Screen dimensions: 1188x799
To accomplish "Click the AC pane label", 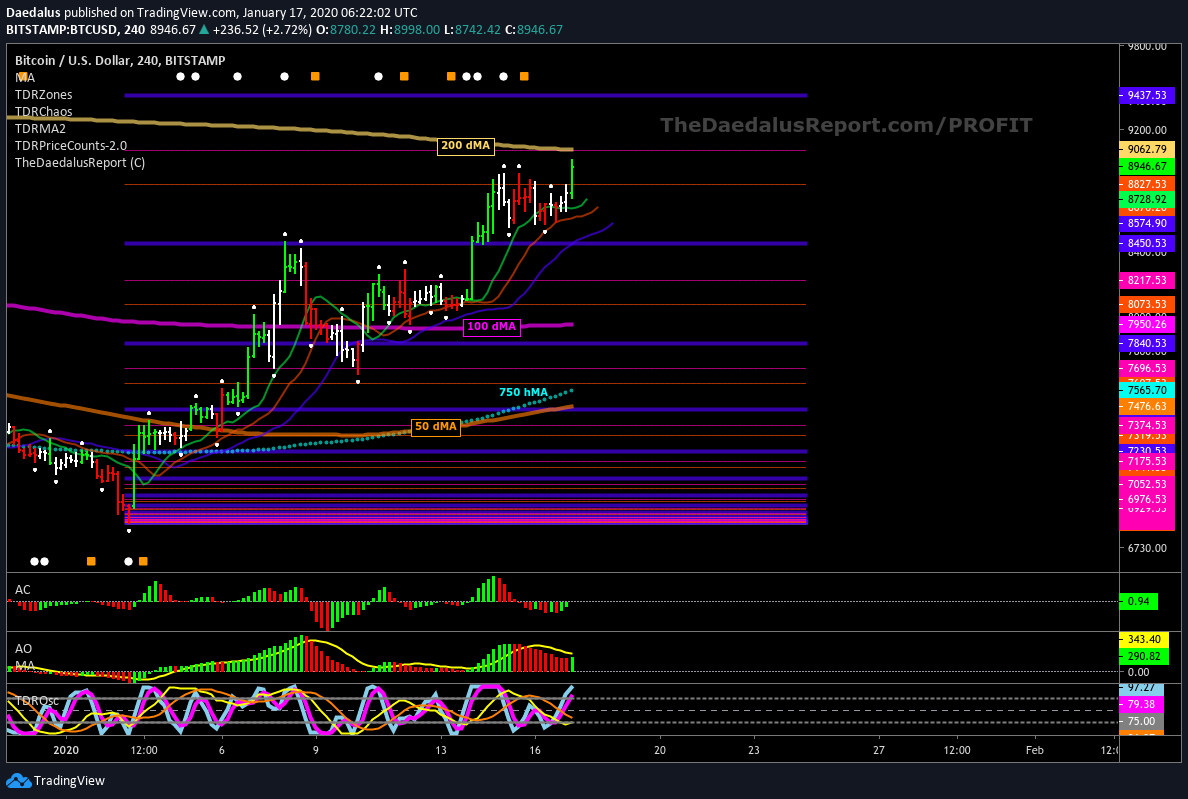I will coord(23,589).
